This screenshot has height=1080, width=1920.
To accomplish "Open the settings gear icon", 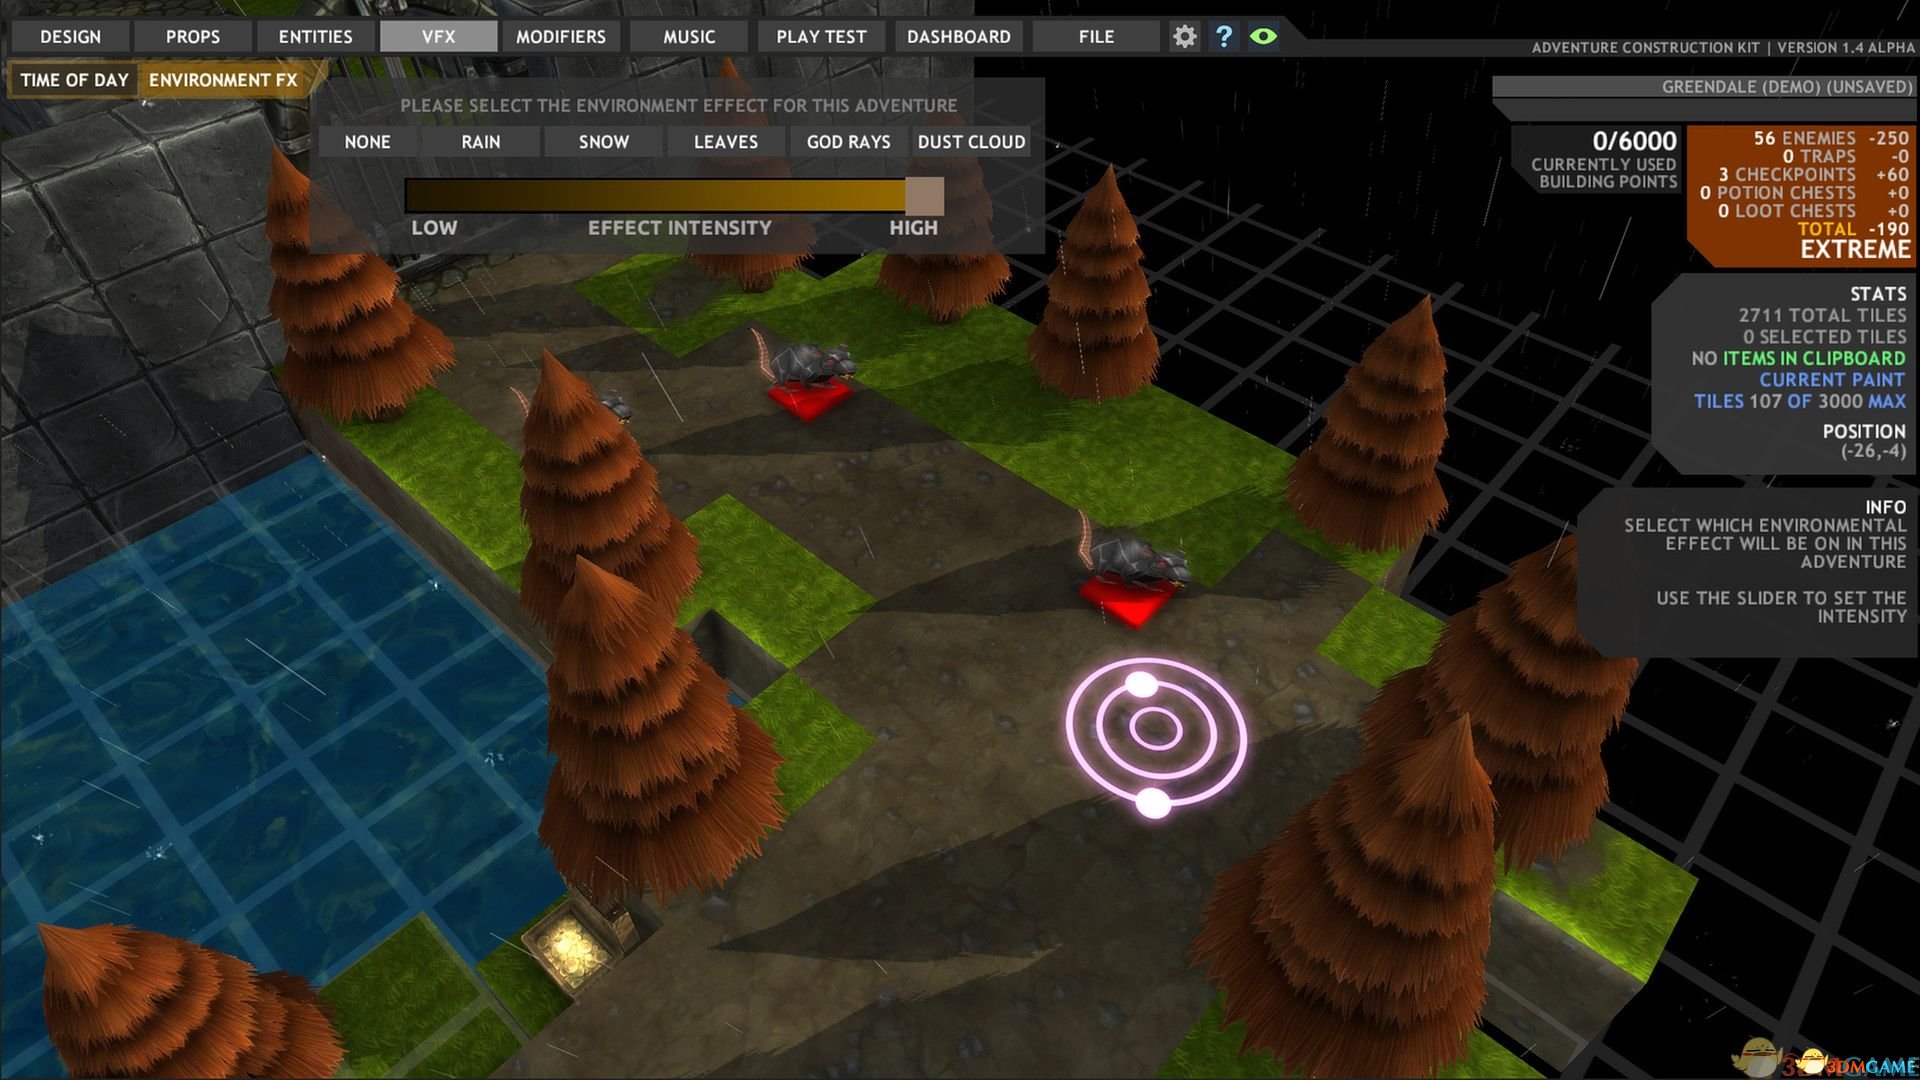I will pyautogui.click(x=1184, y=37).
